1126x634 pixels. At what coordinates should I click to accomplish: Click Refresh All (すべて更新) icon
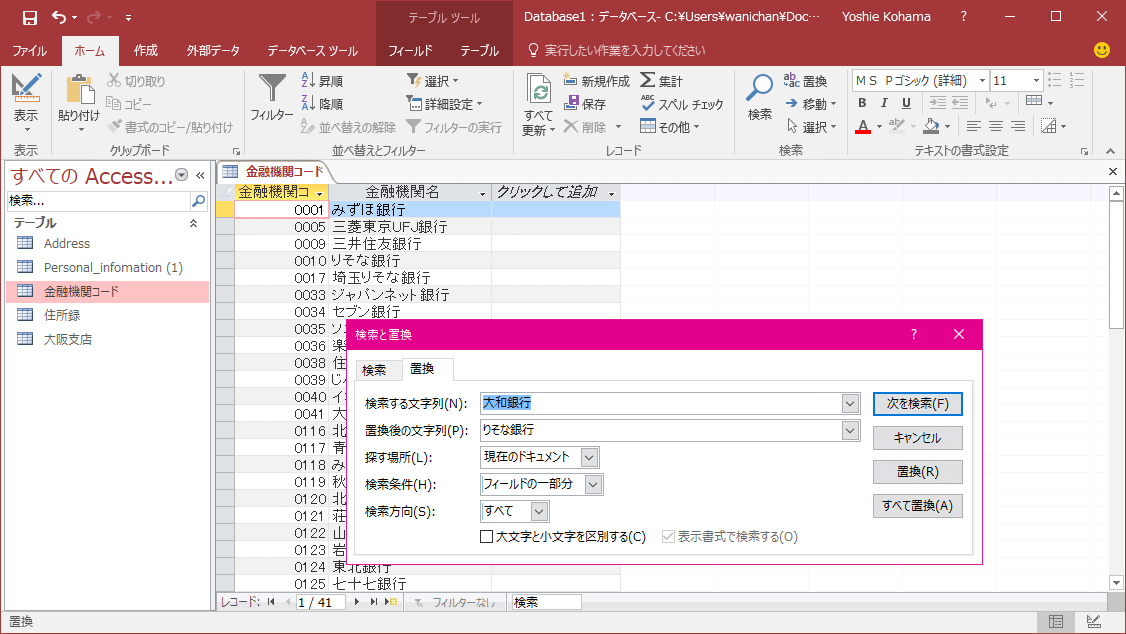[539, 90]
